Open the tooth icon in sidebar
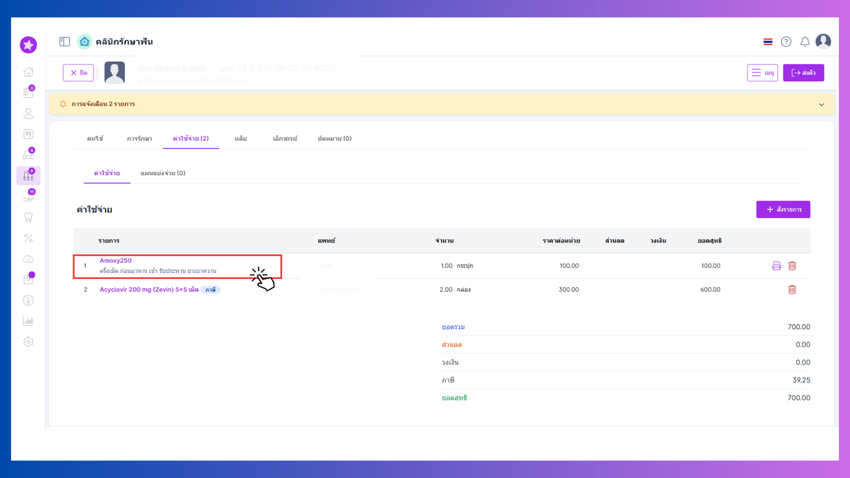Screen dimensions: 850x478 pos(28,217)
